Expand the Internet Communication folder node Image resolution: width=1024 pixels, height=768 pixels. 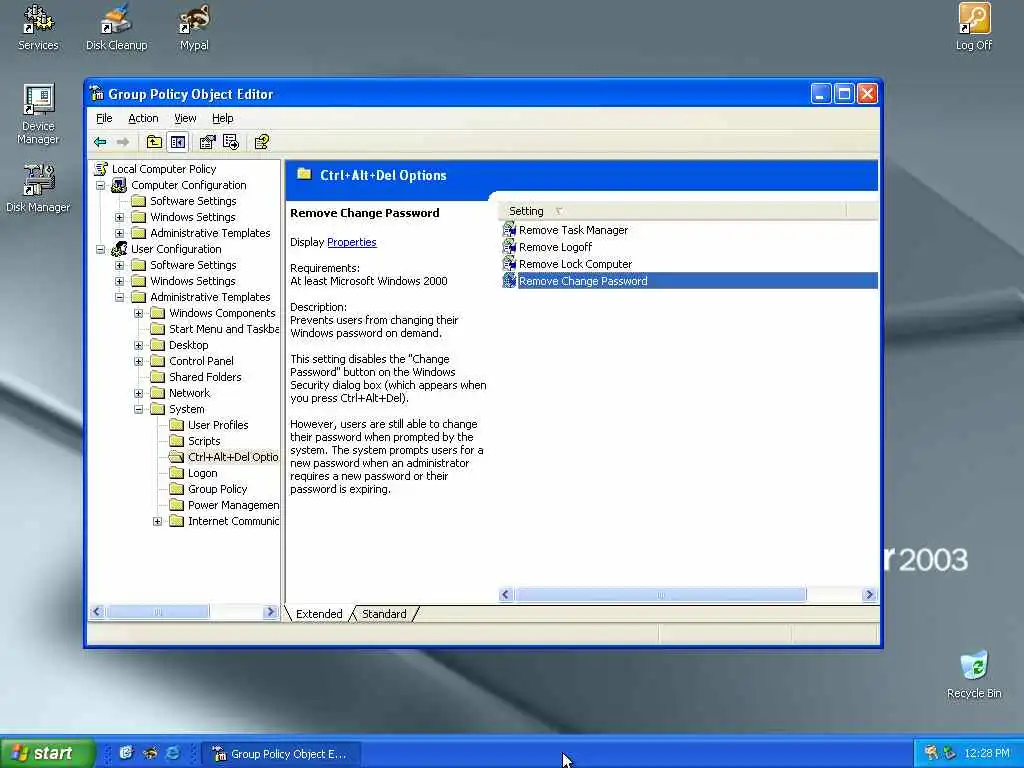point(157,521)
